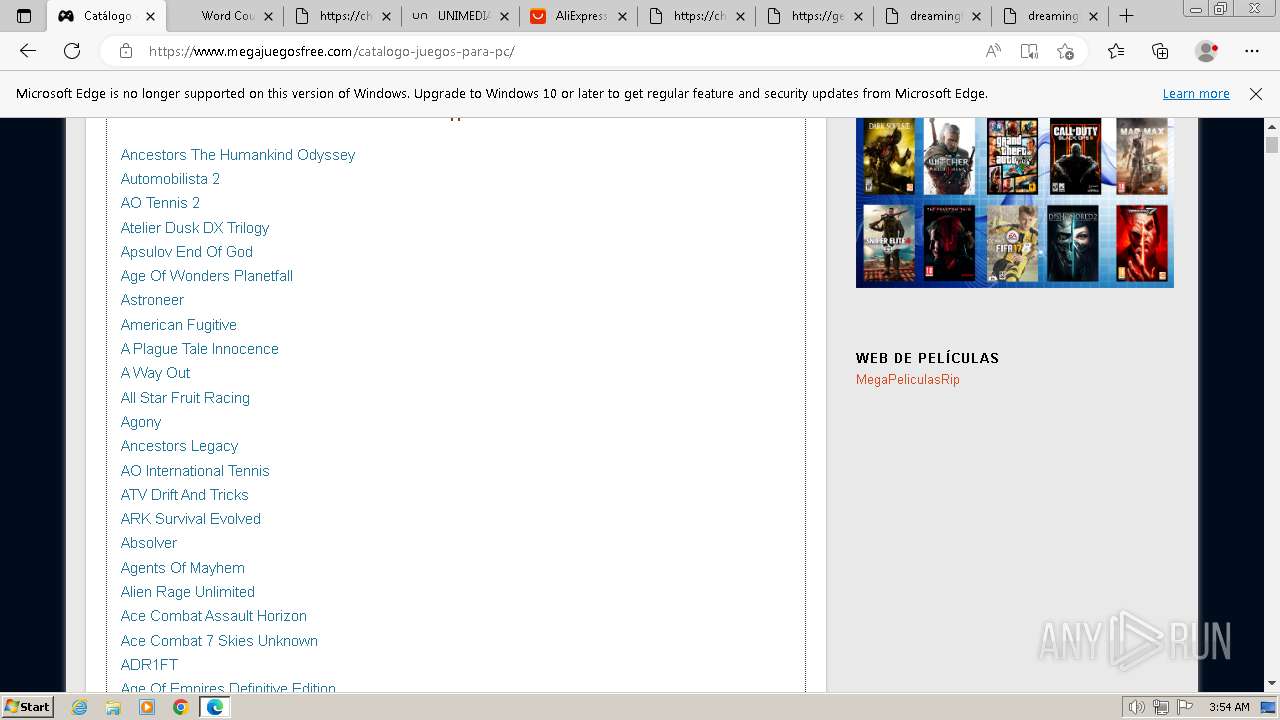The width and height of the screenshot is (1280, 720).
Task: Open AO International Tennis link
Action: (195, 471)
